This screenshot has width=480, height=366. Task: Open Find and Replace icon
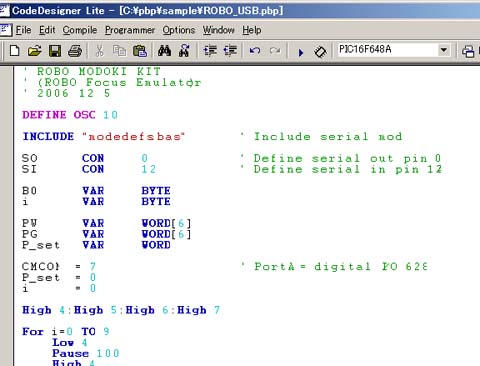tap(184, 51)
